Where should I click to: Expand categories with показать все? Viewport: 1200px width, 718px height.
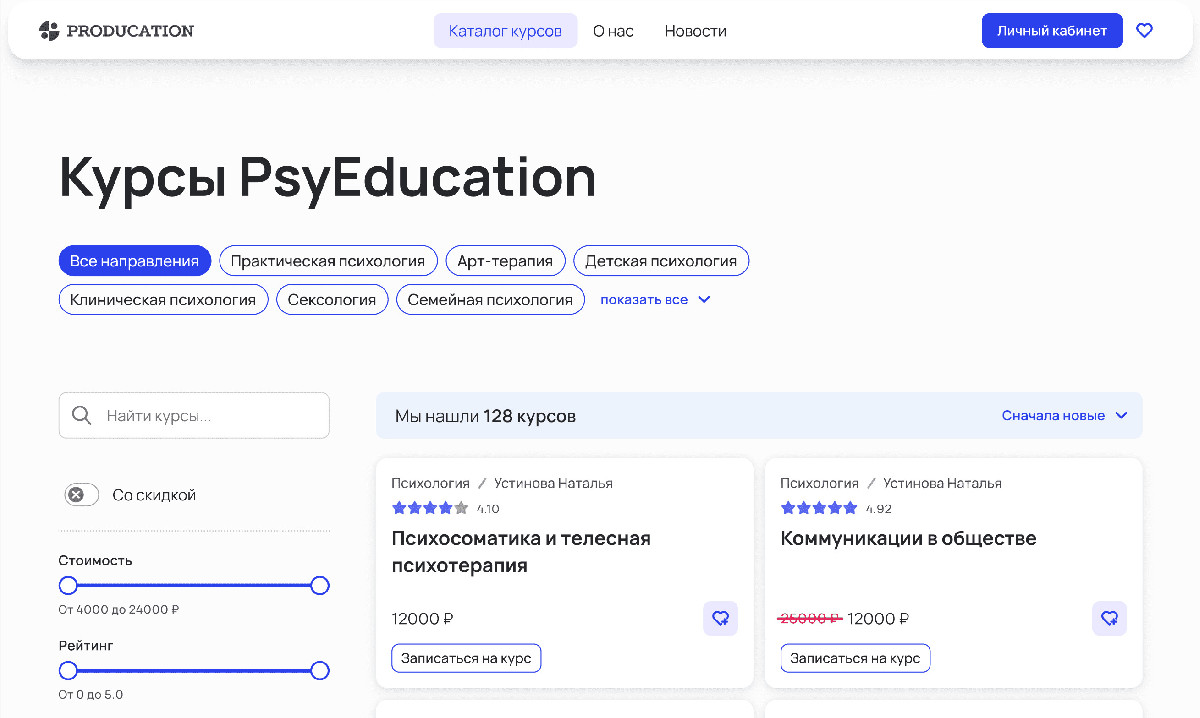click(656, 299)
